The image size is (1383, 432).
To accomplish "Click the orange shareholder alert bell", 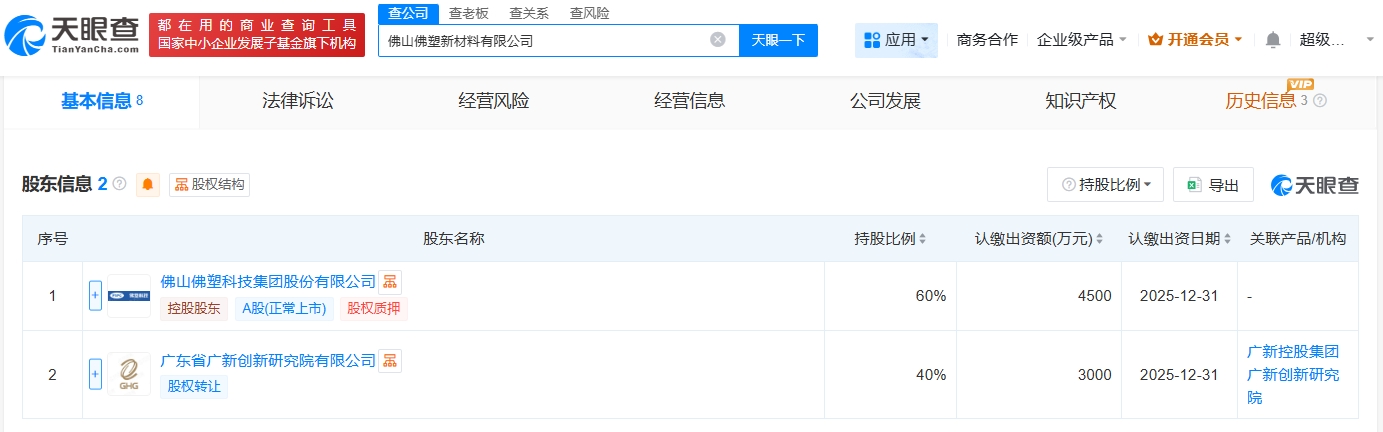I will click(148, 185).
